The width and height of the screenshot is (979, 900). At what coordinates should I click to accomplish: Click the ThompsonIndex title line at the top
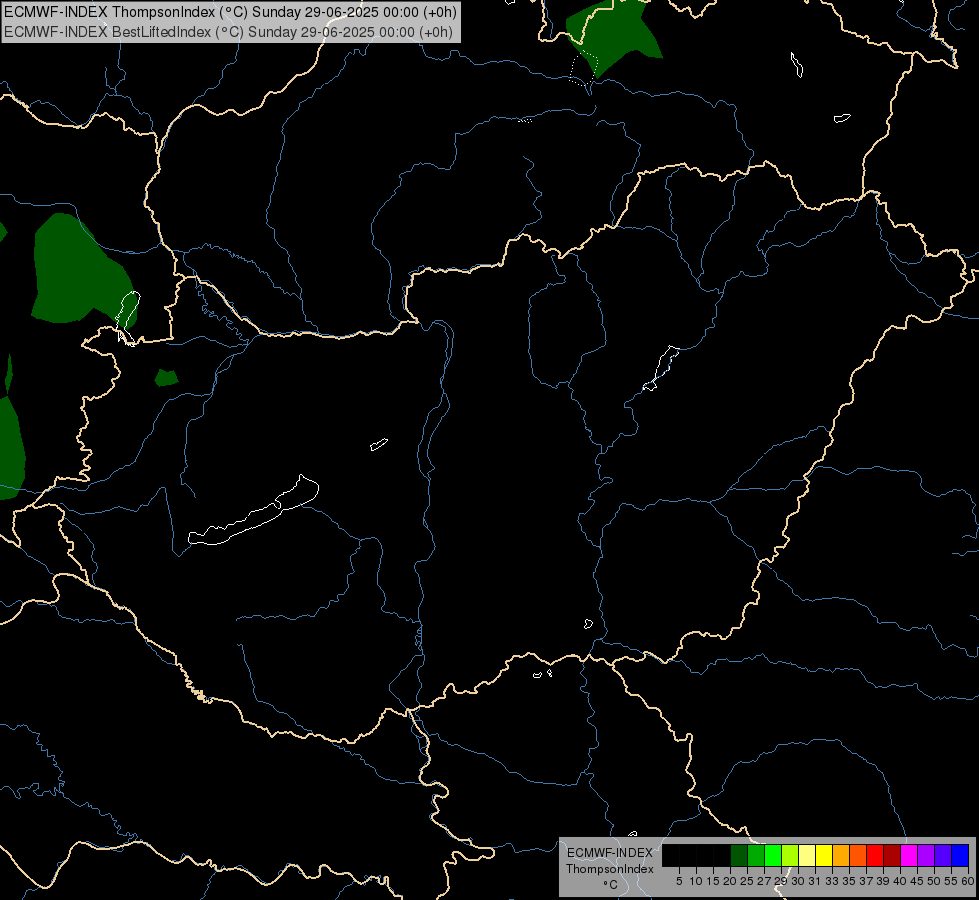tap(230, 12)
